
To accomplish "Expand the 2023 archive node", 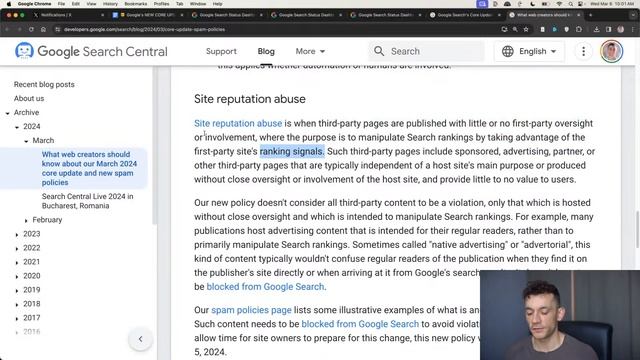I will pos(17,235).
